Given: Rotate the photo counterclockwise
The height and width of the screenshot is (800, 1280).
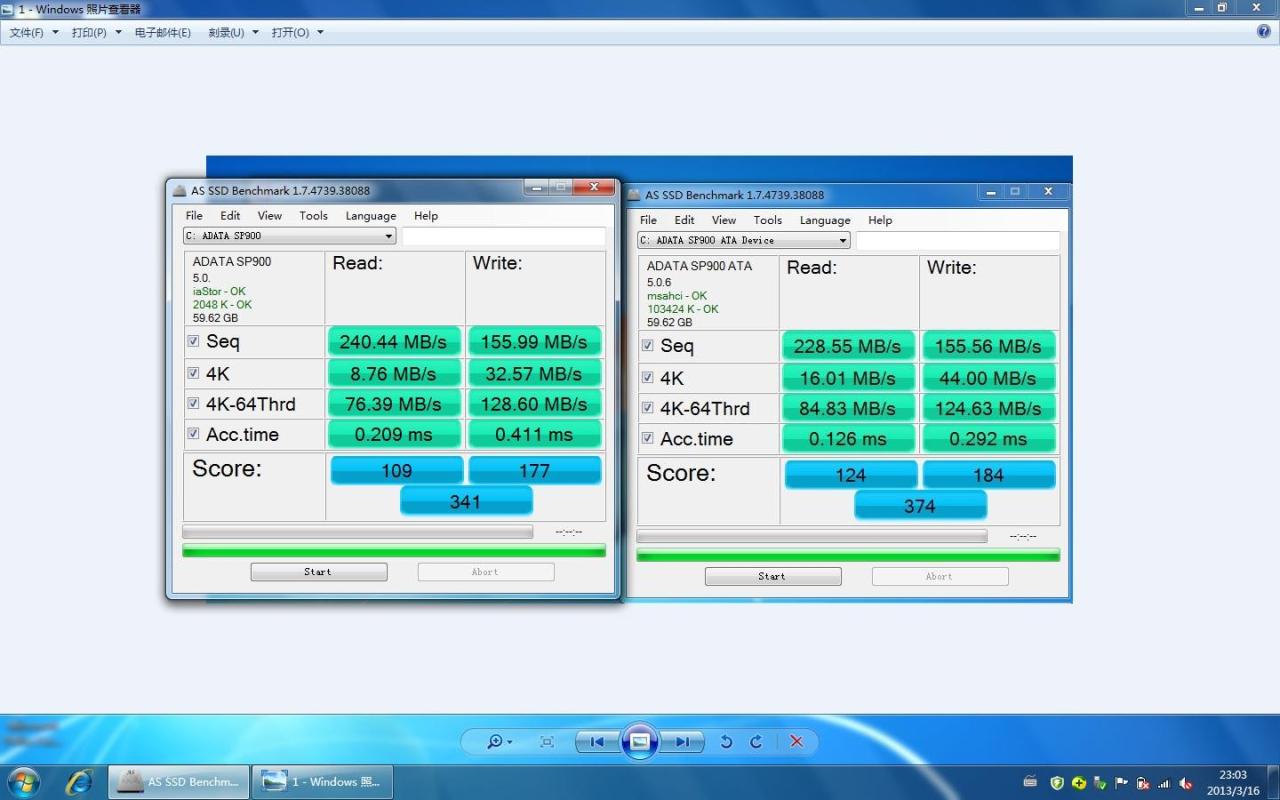Looking at the screenshot, I should [726, 742].
